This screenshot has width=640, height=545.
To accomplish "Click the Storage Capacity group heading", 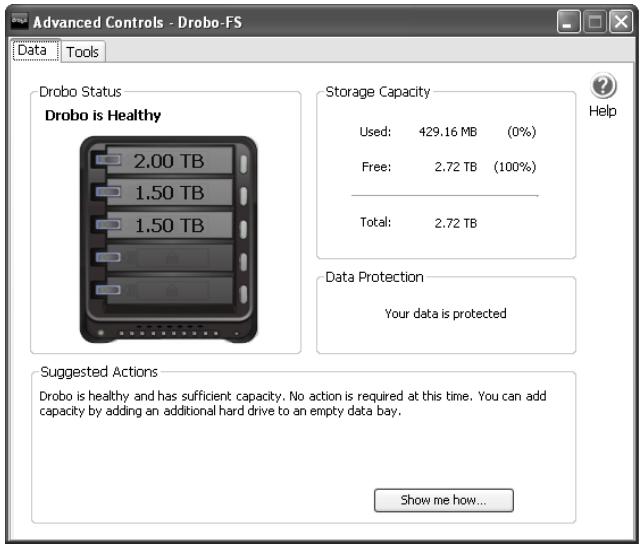I will click(378, 92).
